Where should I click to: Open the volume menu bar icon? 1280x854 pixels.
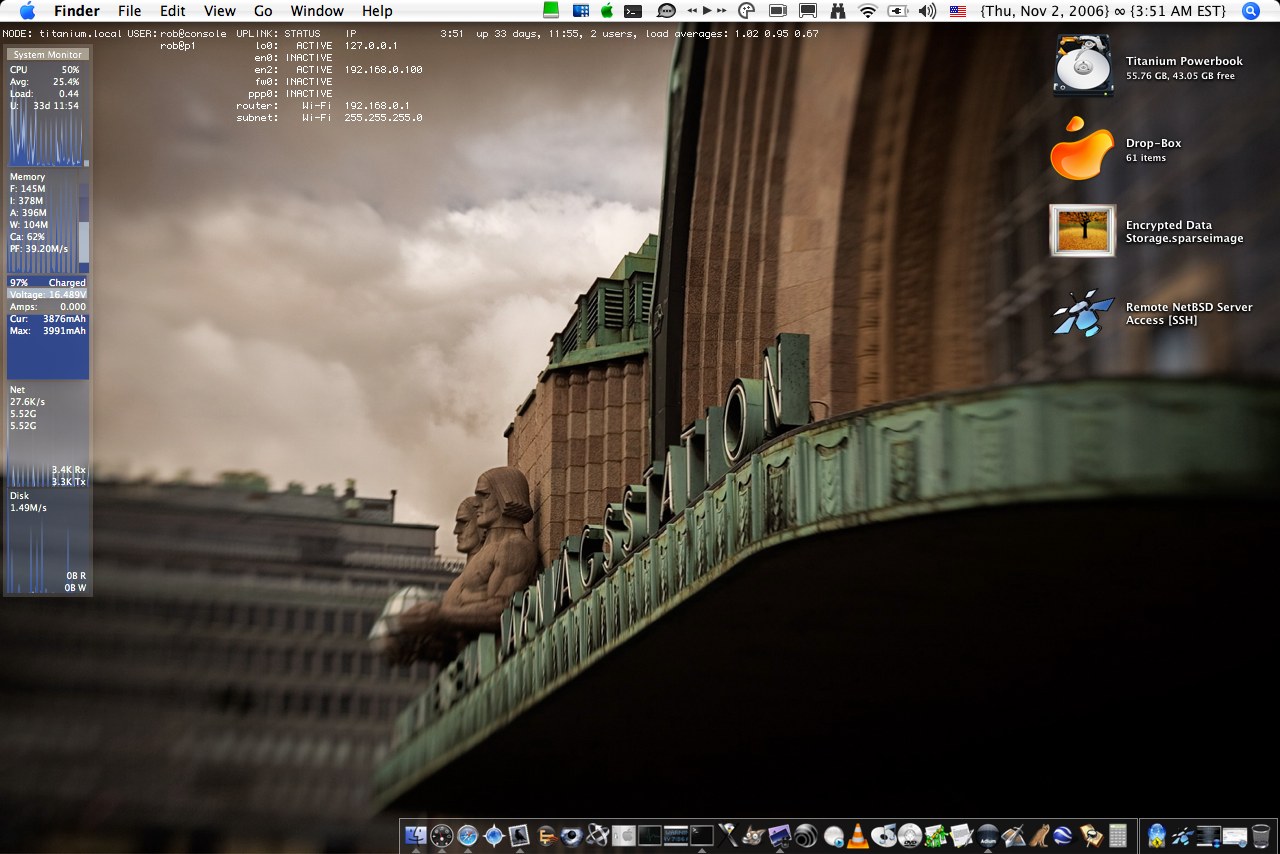[927, 11]
